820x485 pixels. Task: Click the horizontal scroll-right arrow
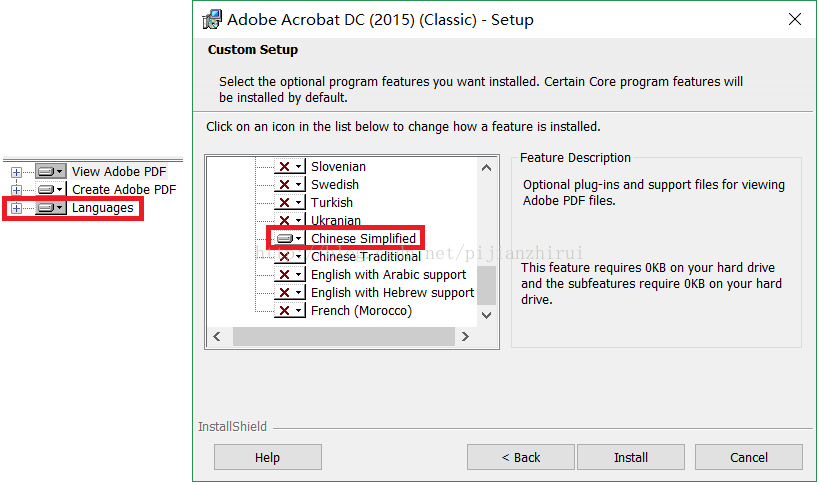tap(465, 336)
